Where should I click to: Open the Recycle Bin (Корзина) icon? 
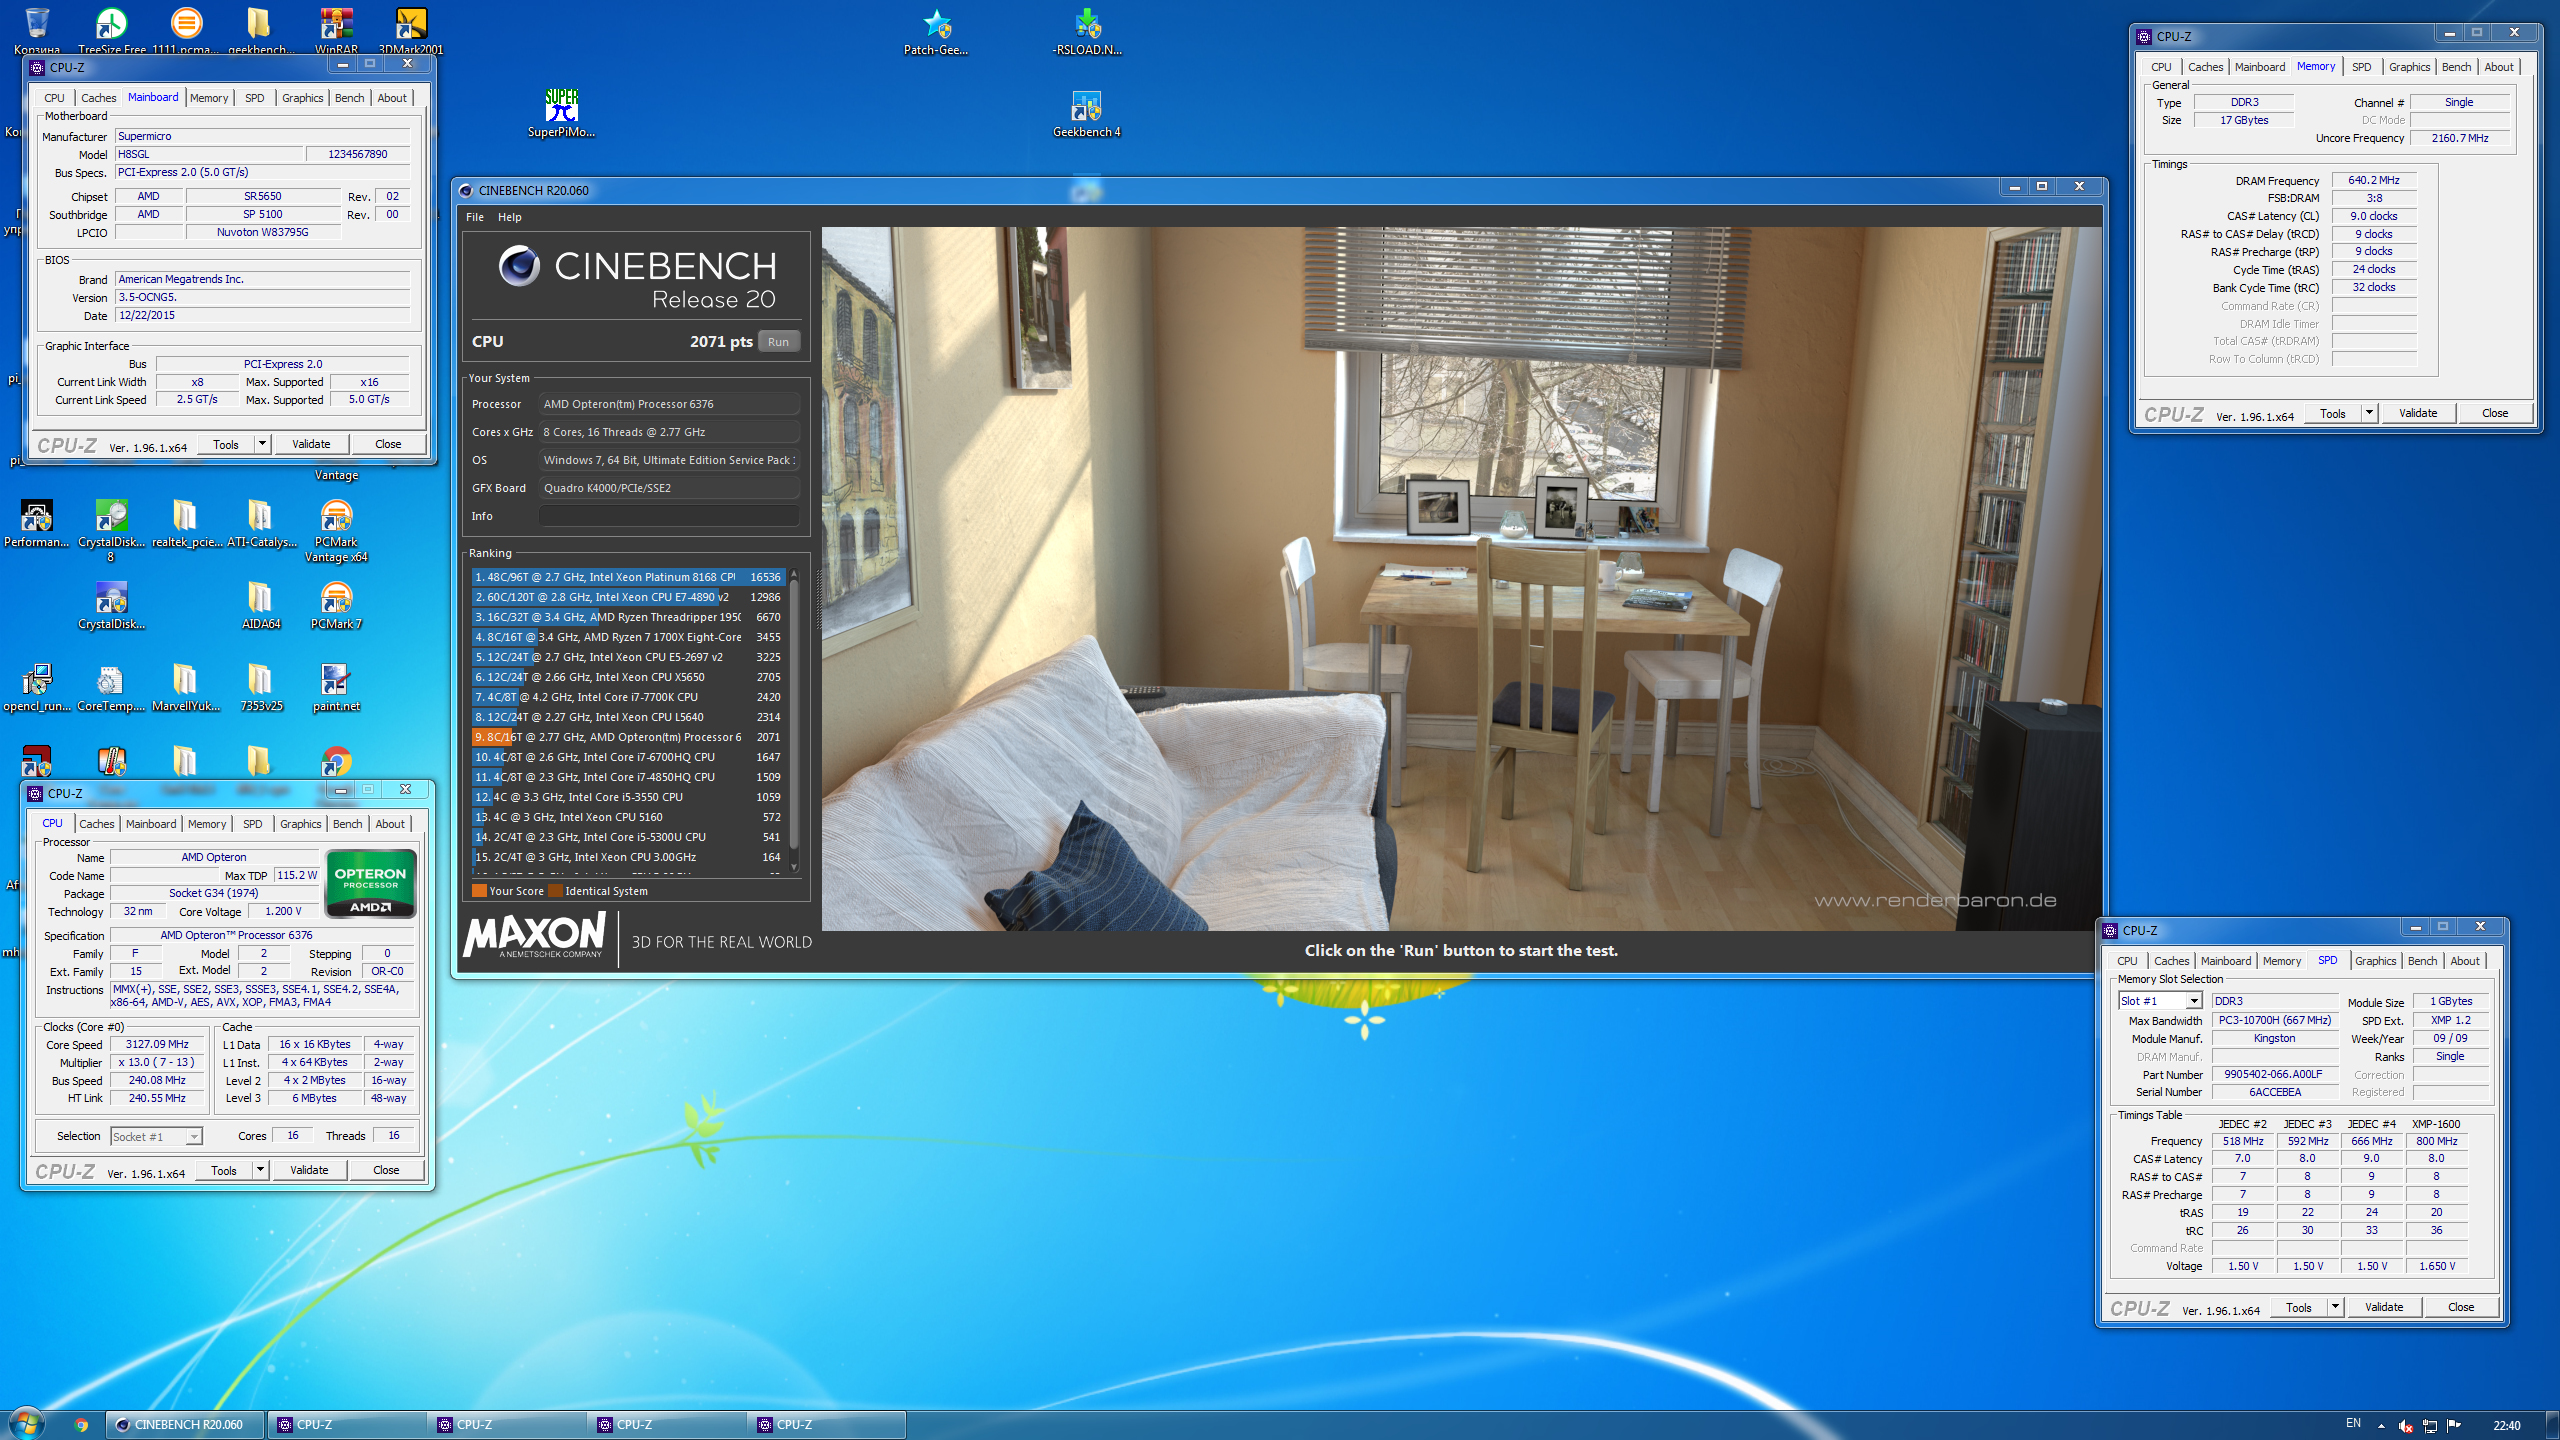click(x=37, y=30)
